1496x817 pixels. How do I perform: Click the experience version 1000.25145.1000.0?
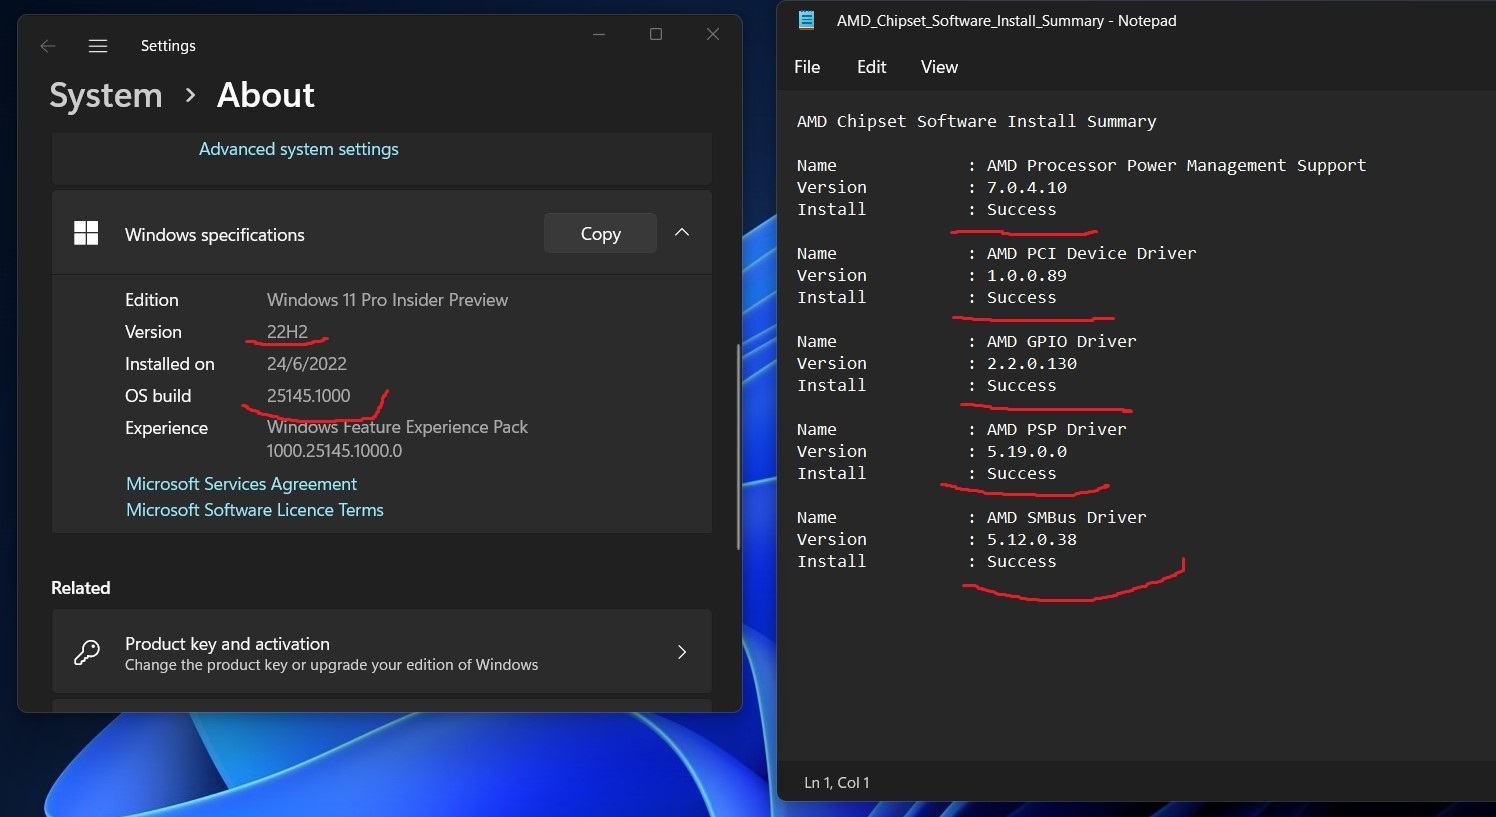tap(334, 451)
